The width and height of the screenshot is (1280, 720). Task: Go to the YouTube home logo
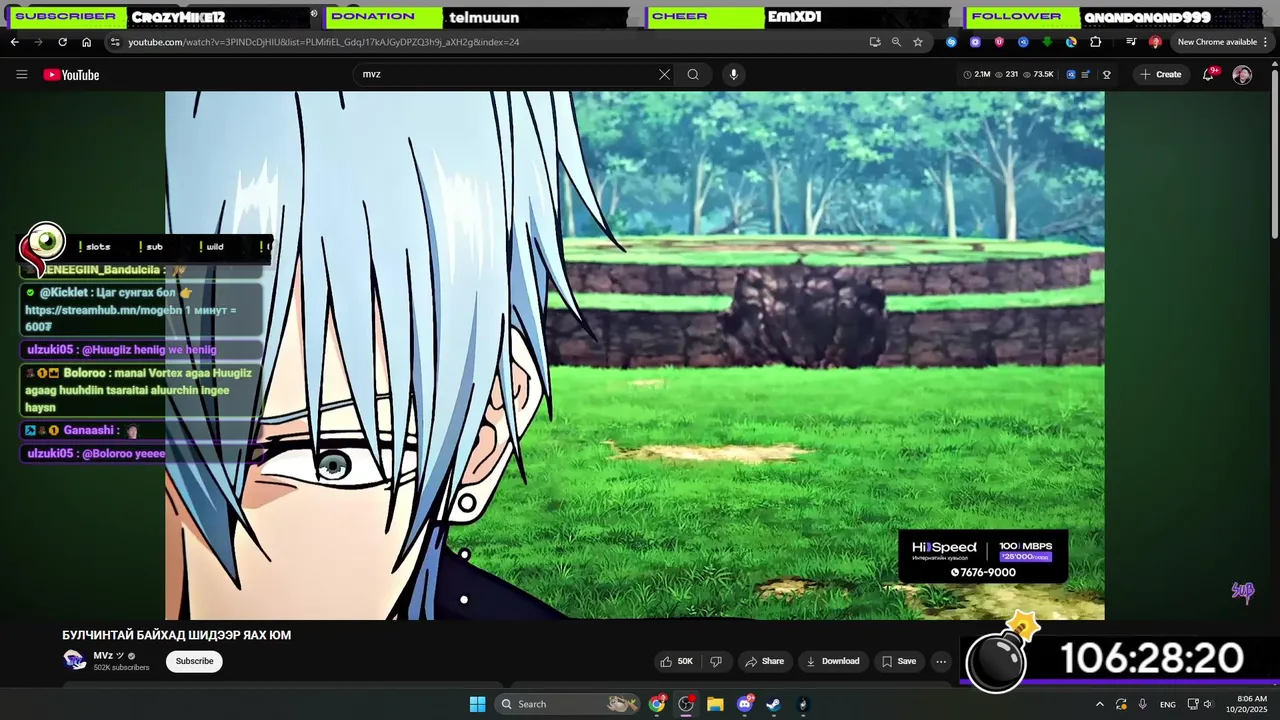[x=71, y=75]
